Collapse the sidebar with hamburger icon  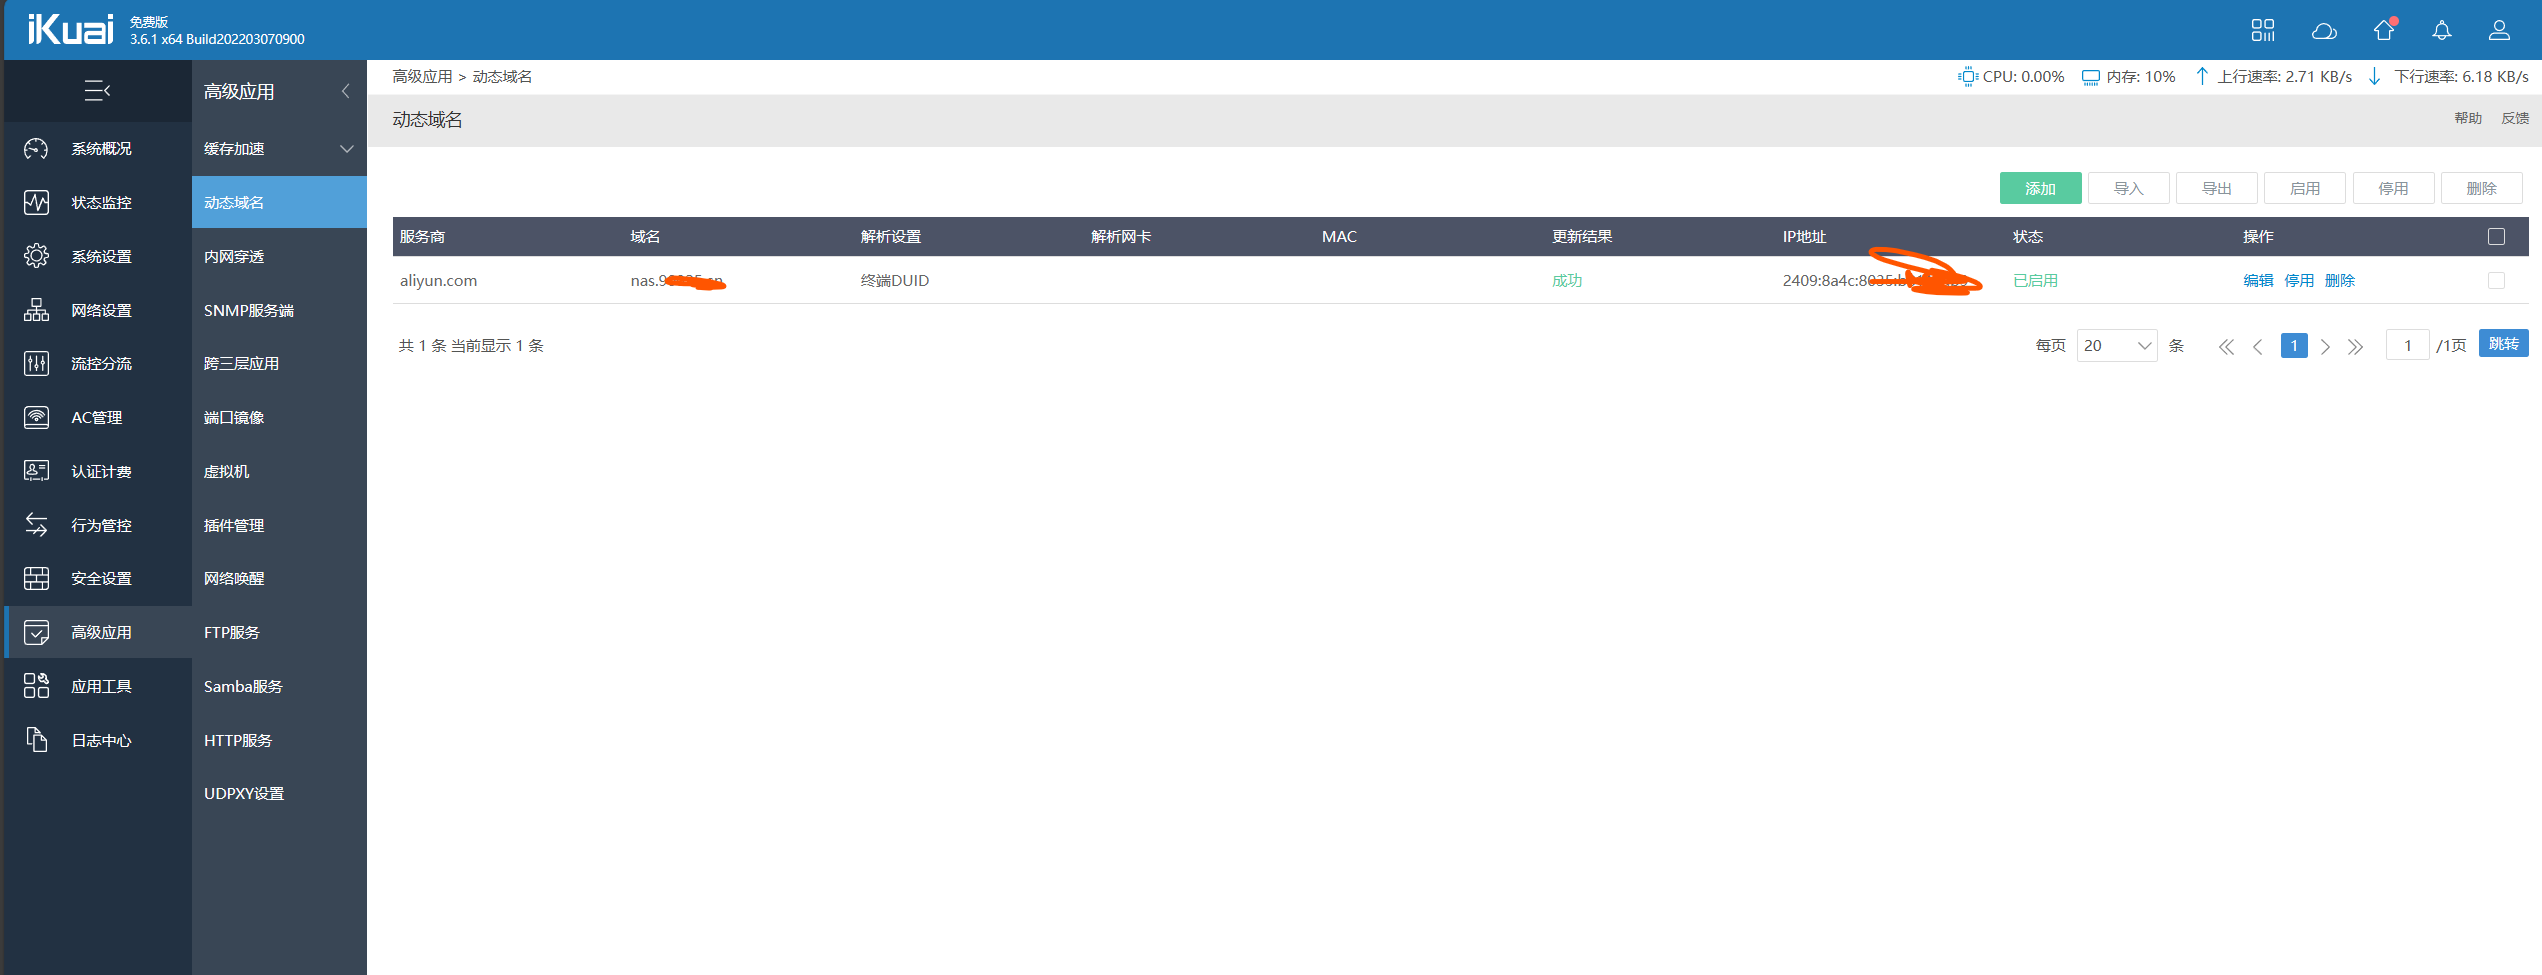point(97,91)
